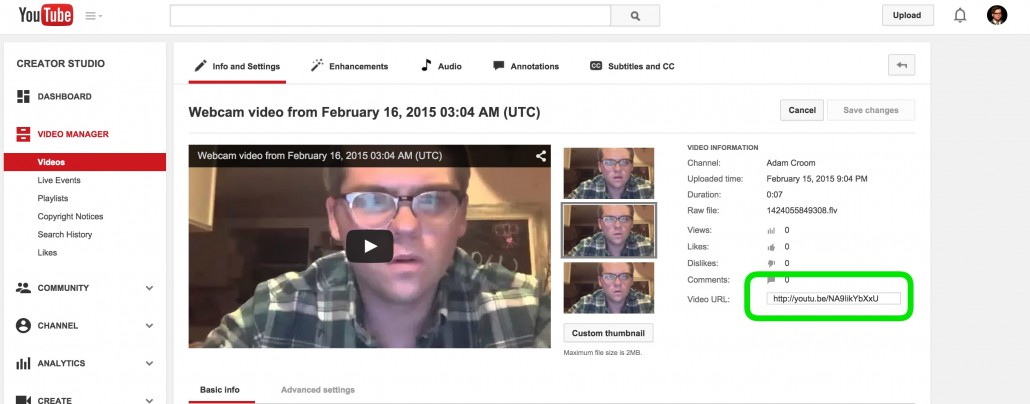
Task: Click the video title overlay in the player
Action: click(x=320, y=156)
